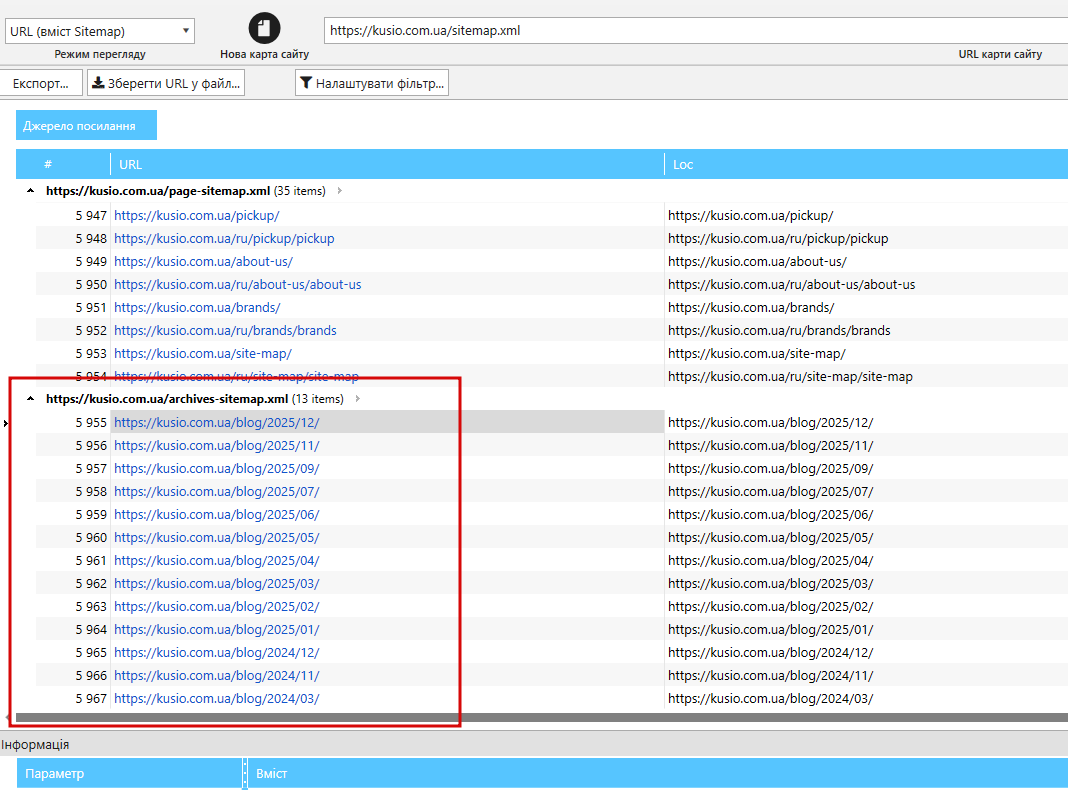Click arrow next to page-sitemap.xml (35 items)
The image size is (1068, 790).
[x=339, y=191]
